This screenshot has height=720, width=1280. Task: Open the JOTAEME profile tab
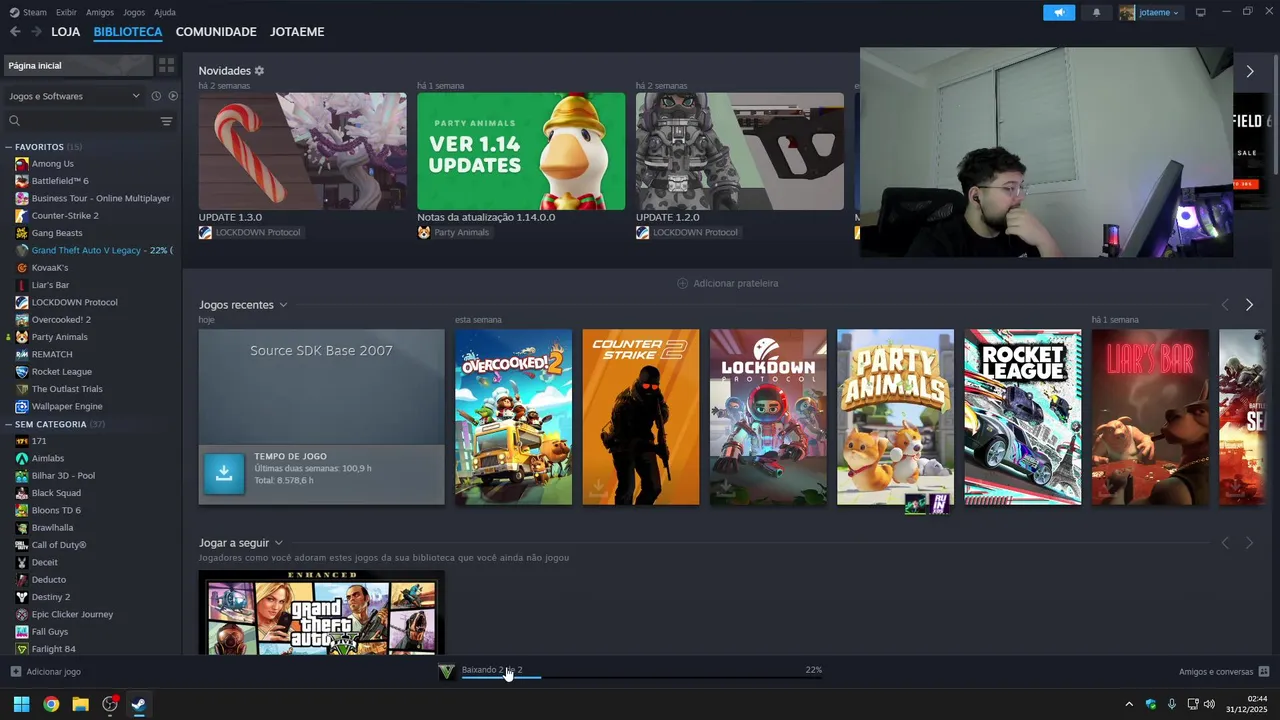pos(297,32)
